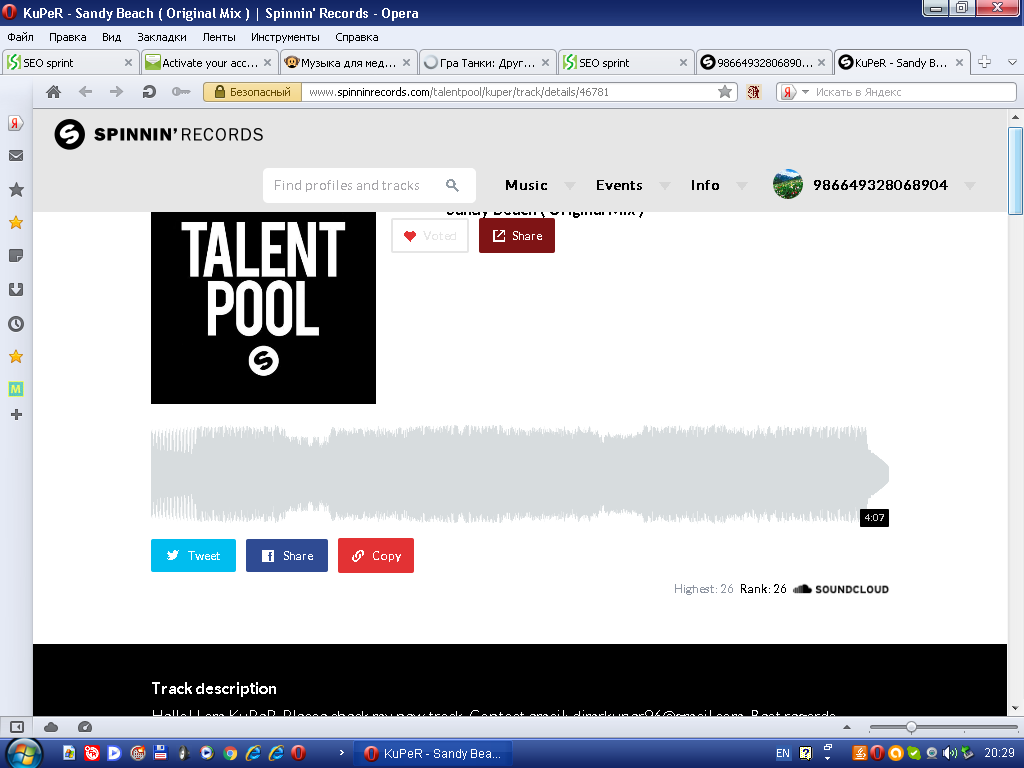Close the first SEO sprint tab

point(128,63)
